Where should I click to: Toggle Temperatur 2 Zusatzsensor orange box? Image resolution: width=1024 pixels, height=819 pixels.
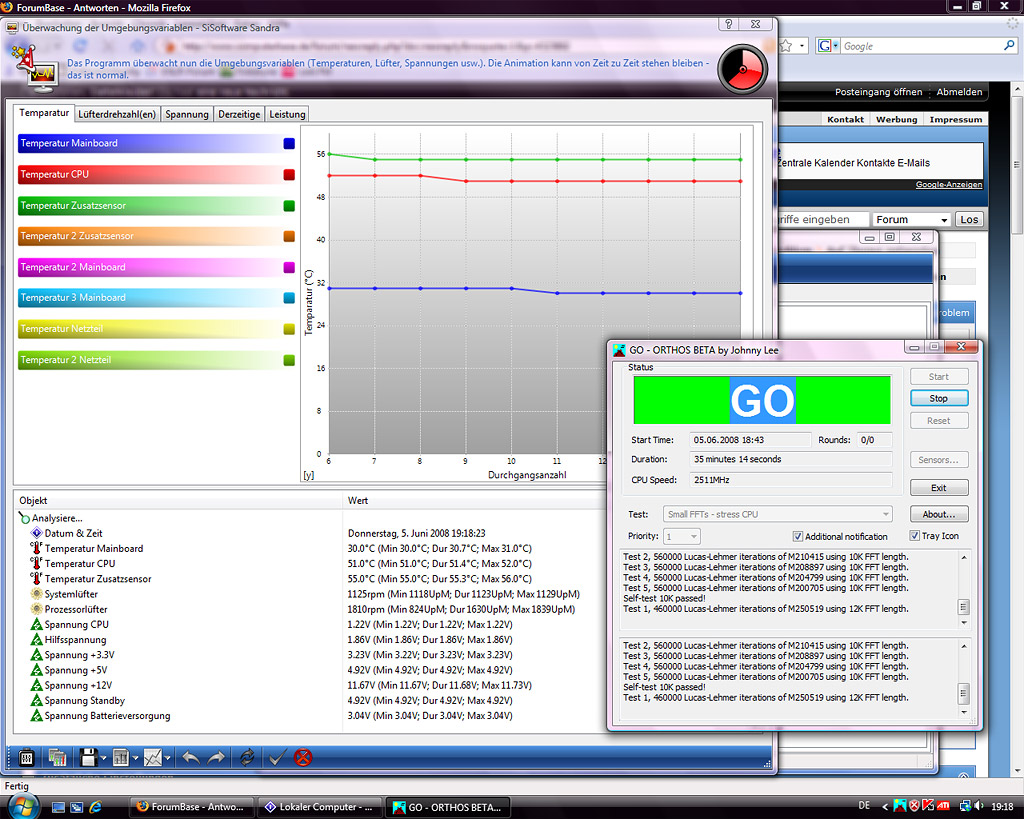(289, 236)
